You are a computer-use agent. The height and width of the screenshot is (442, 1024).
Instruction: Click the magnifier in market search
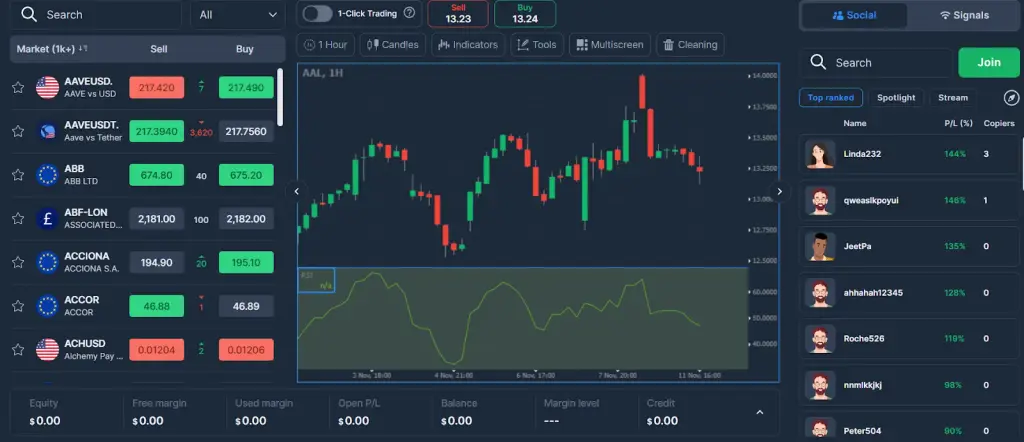(29, 14)
